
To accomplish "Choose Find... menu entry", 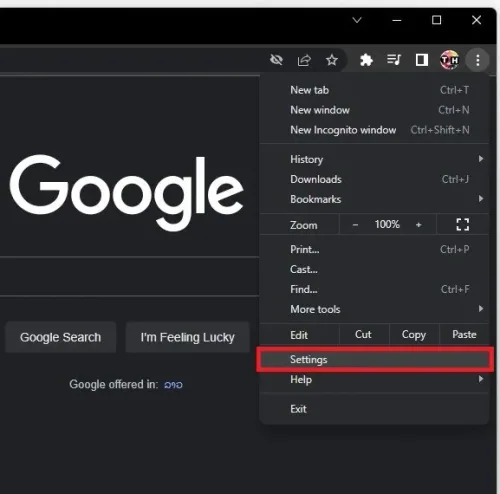I will [374, 289].
